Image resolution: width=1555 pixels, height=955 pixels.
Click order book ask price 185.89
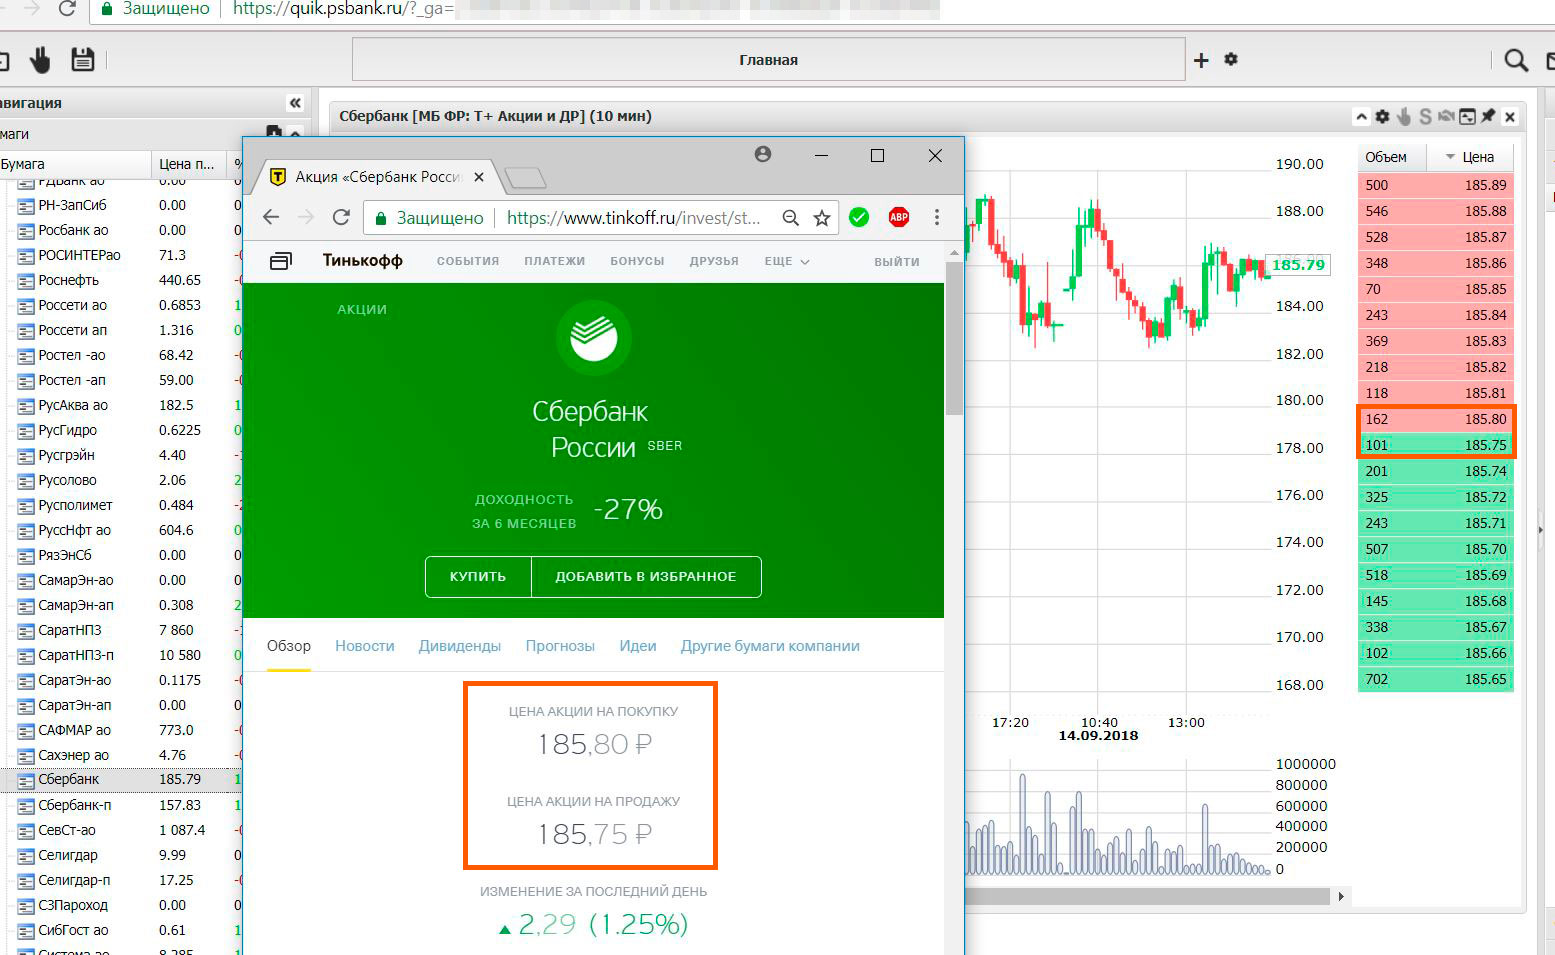pyautogui.click(x=1485, y=185)
